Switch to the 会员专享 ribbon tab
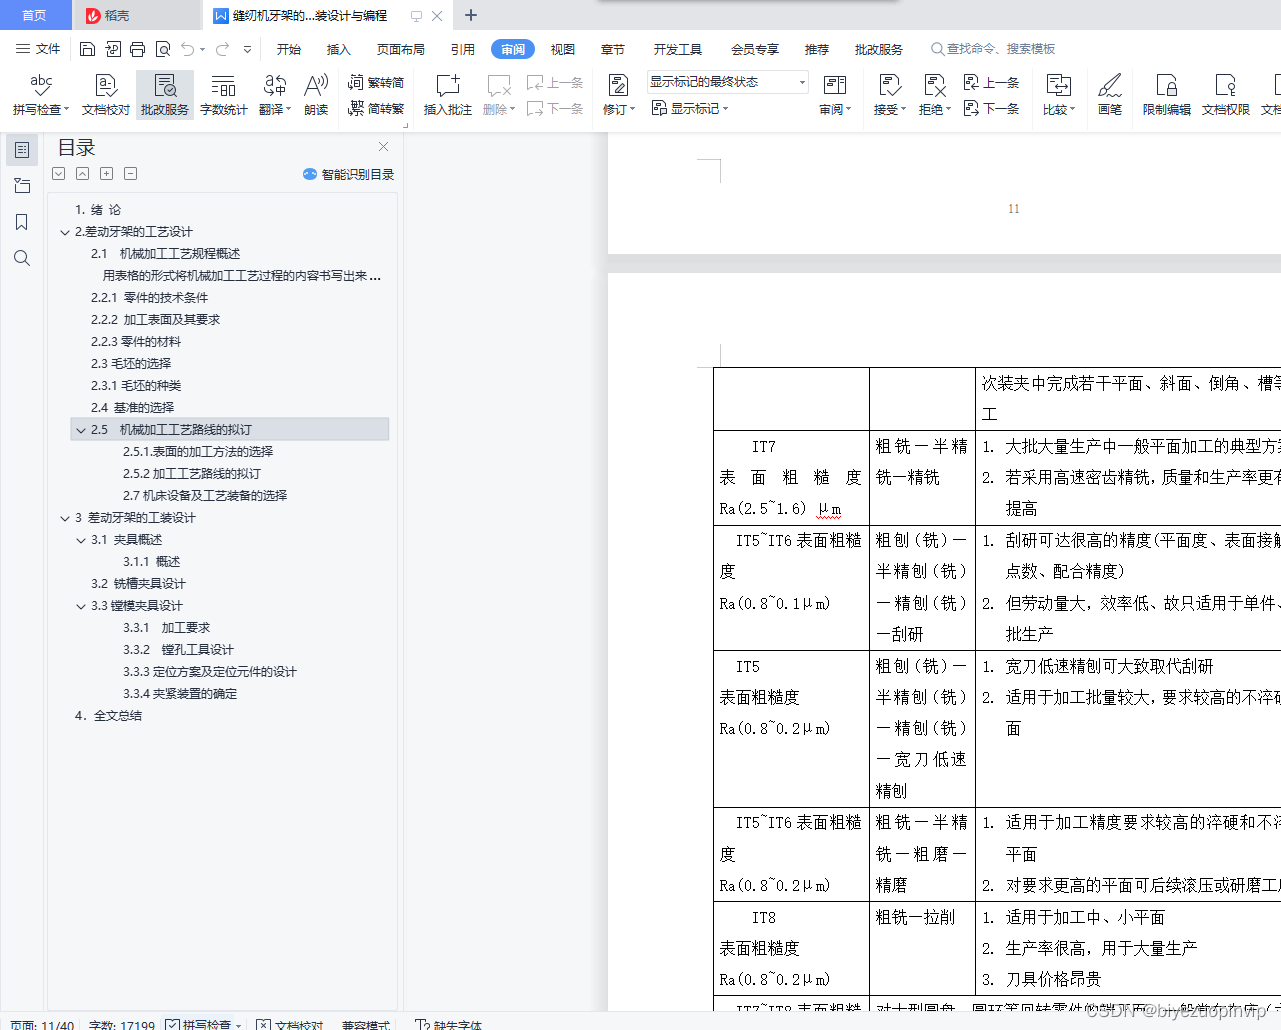Viewport: 1281px width, 1030px height. click(755, 49)
